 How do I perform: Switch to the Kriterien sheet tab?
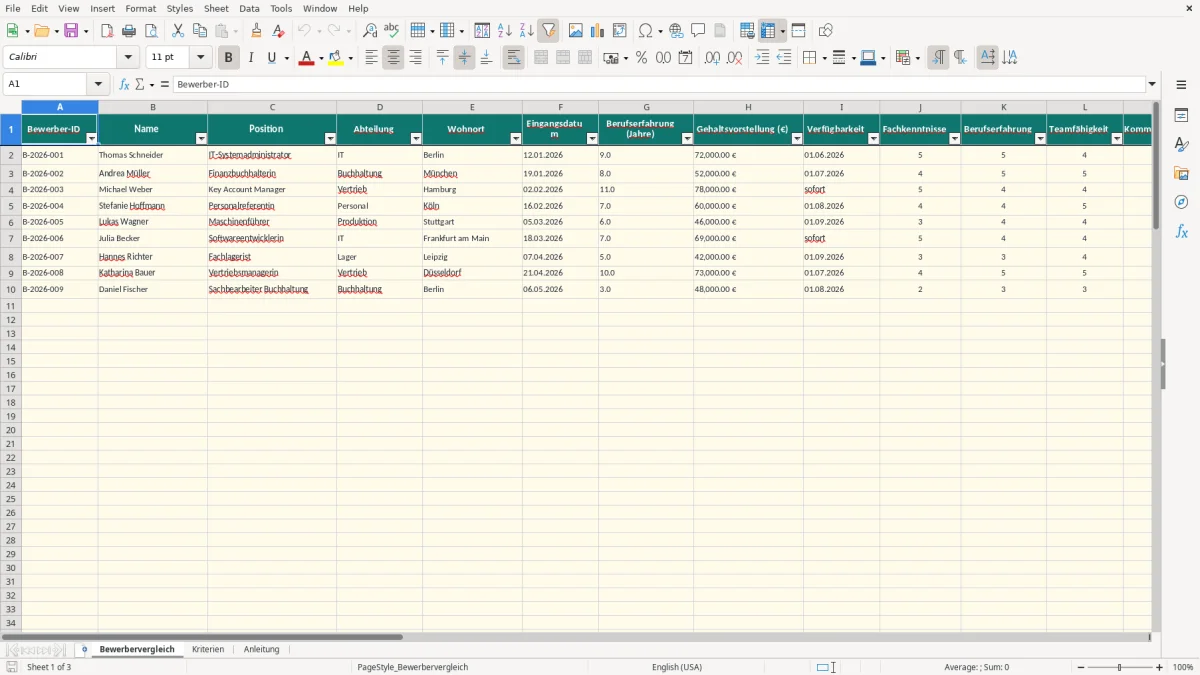click(x=208, y=649)
